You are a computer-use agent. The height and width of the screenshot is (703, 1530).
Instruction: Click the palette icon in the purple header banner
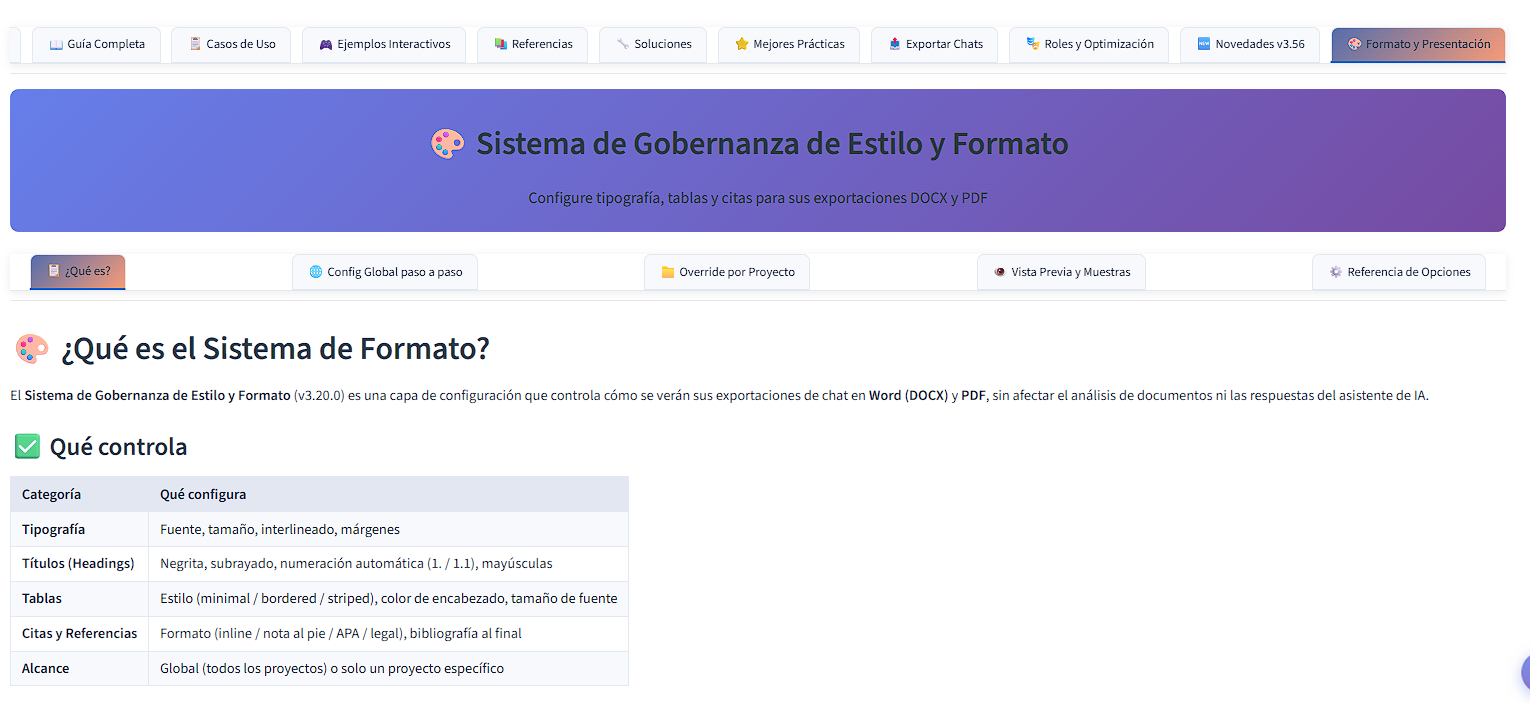pyautogui.click(x=448, y=143)
